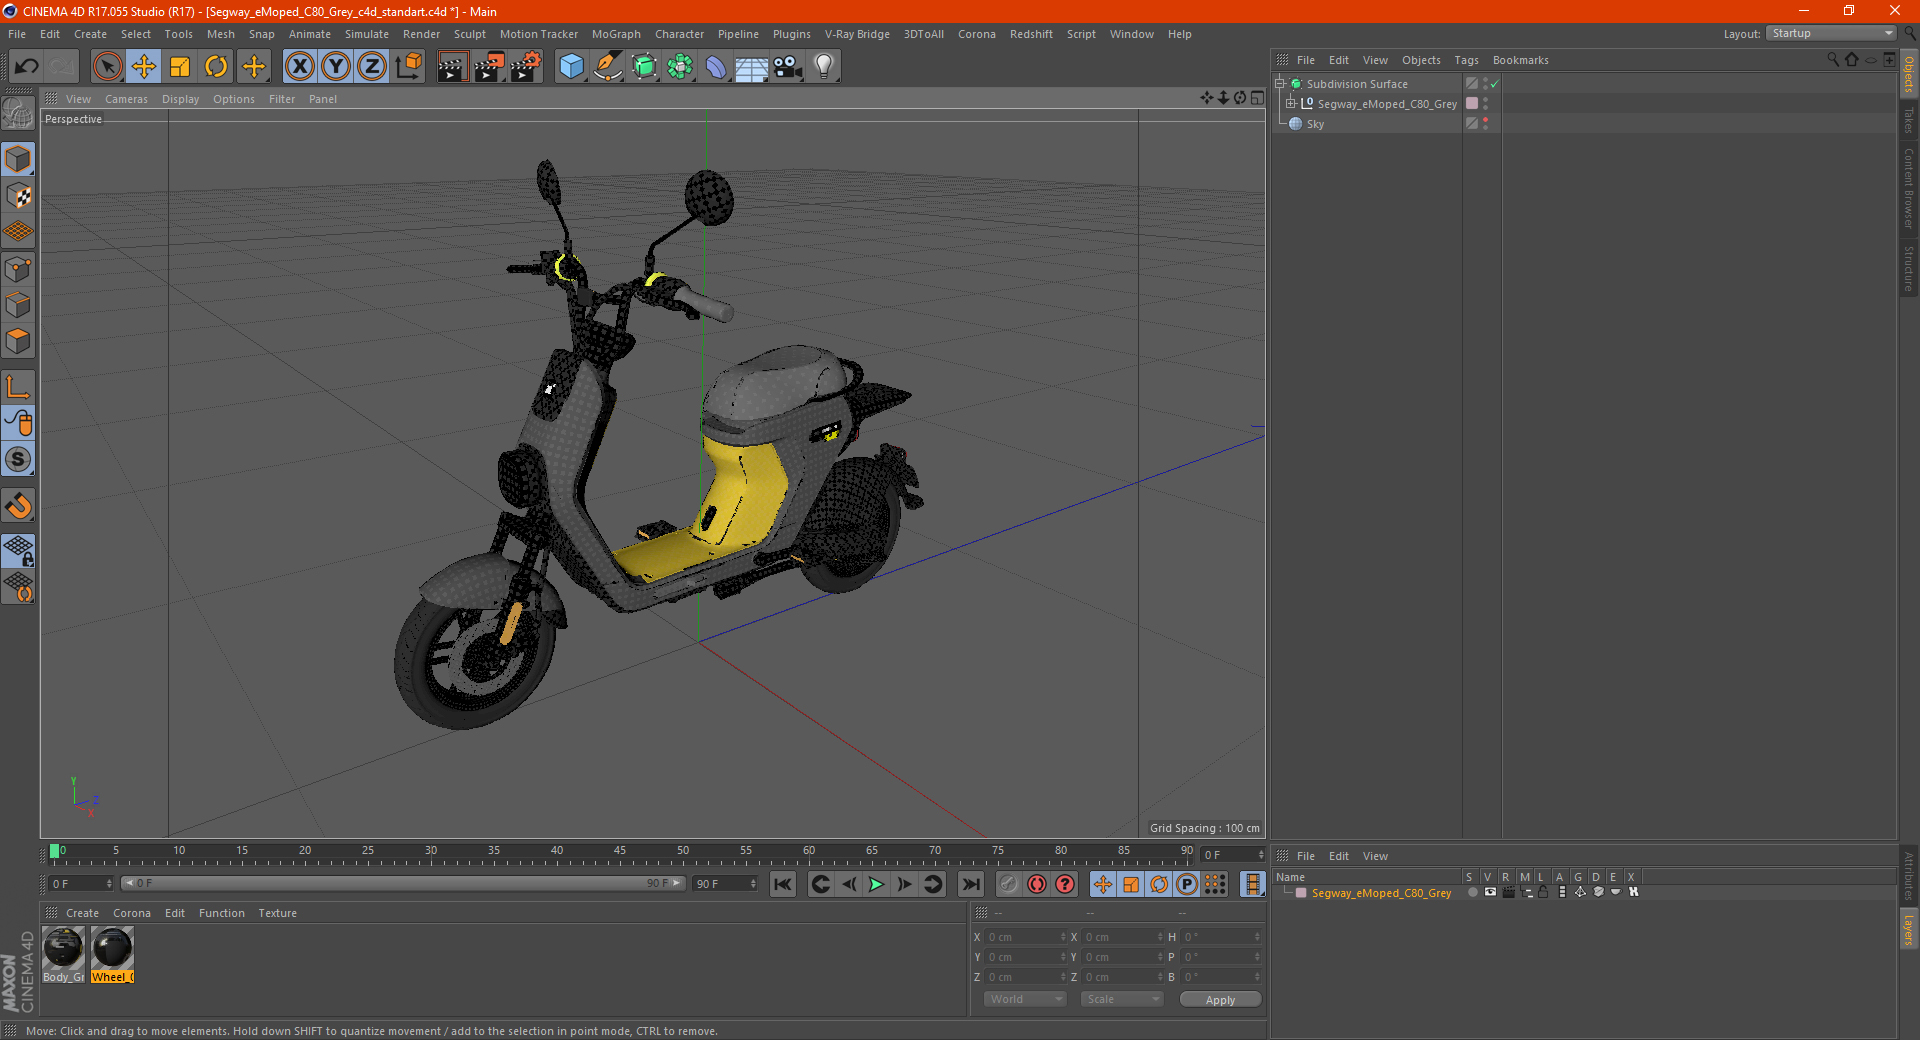Image resolution: width=1920 pixels, height=1040 pixels.
Task: Open Texture menu in Material Manager
Action: [277, 913]
